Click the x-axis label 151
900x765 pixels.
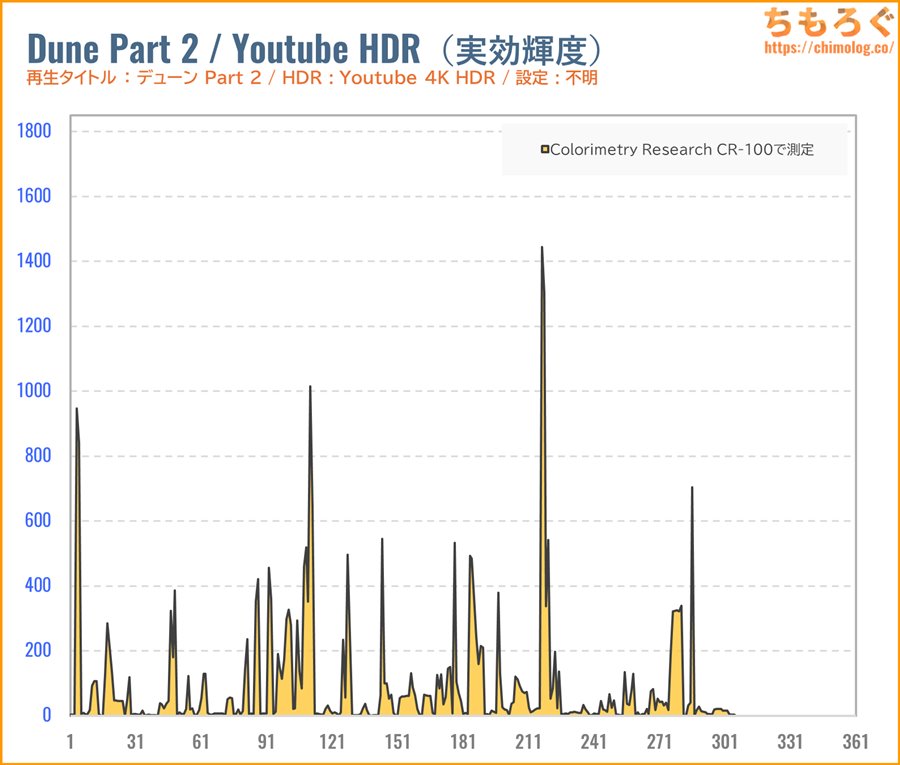[397, 741]
